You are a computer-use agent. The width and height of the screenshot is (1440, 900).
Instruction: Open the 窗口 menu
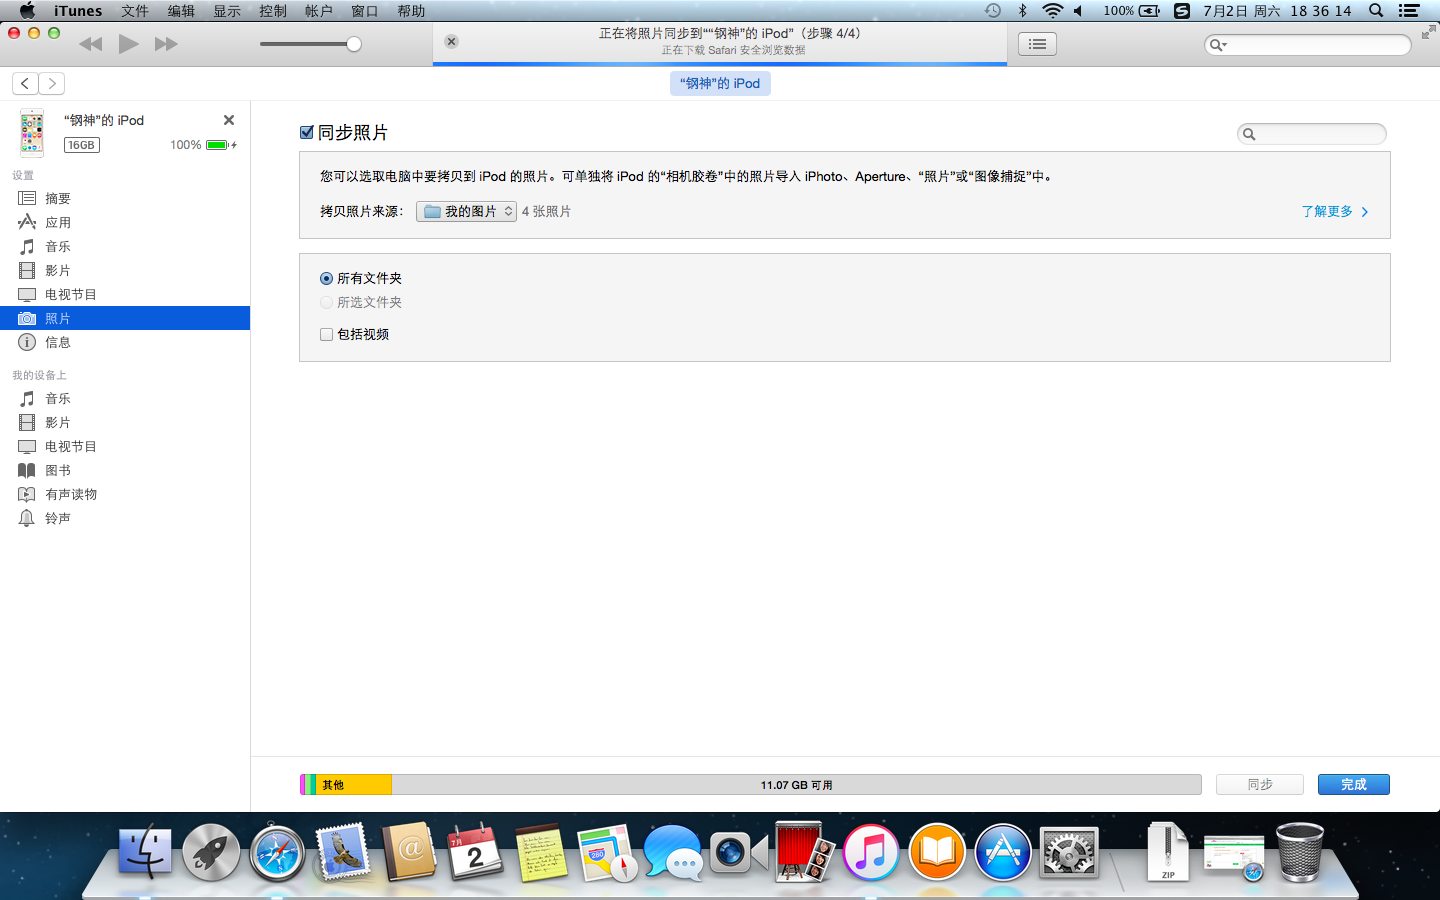pos(365,11)
